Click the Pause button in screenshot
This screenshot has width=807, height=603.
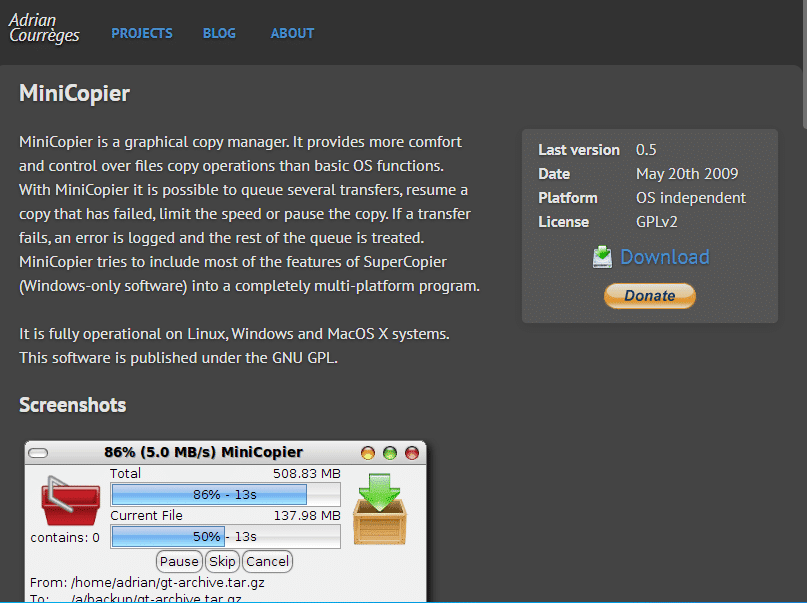pos(179,561)
